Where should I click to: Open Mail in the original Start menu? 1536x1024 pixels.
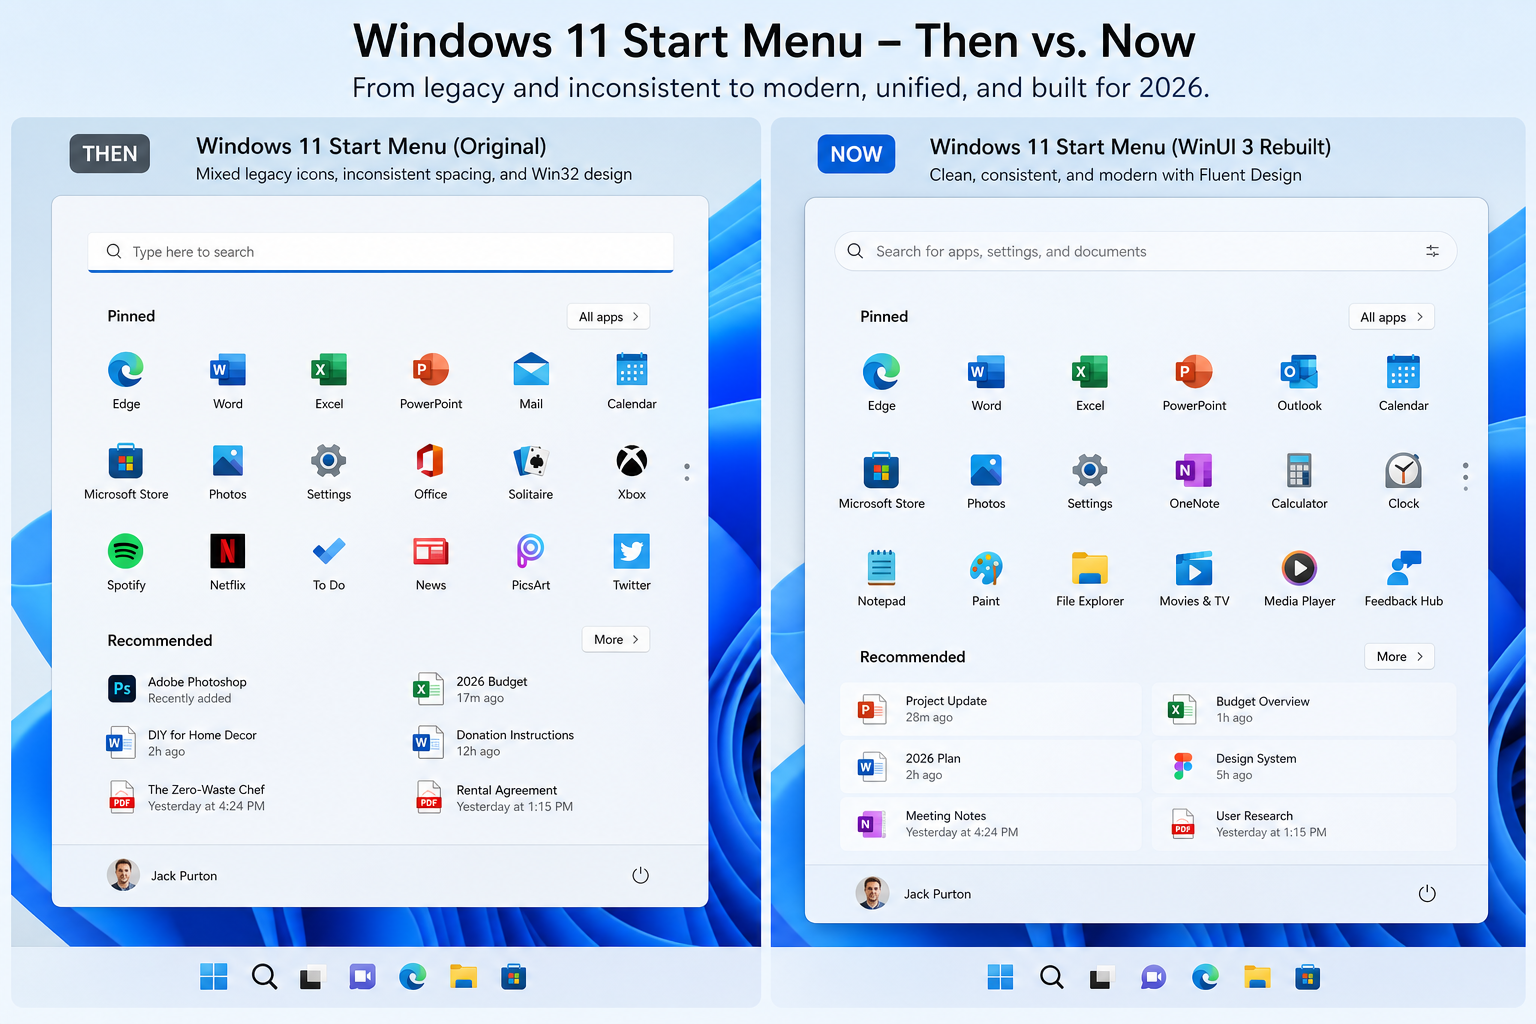tap(531, 381)
